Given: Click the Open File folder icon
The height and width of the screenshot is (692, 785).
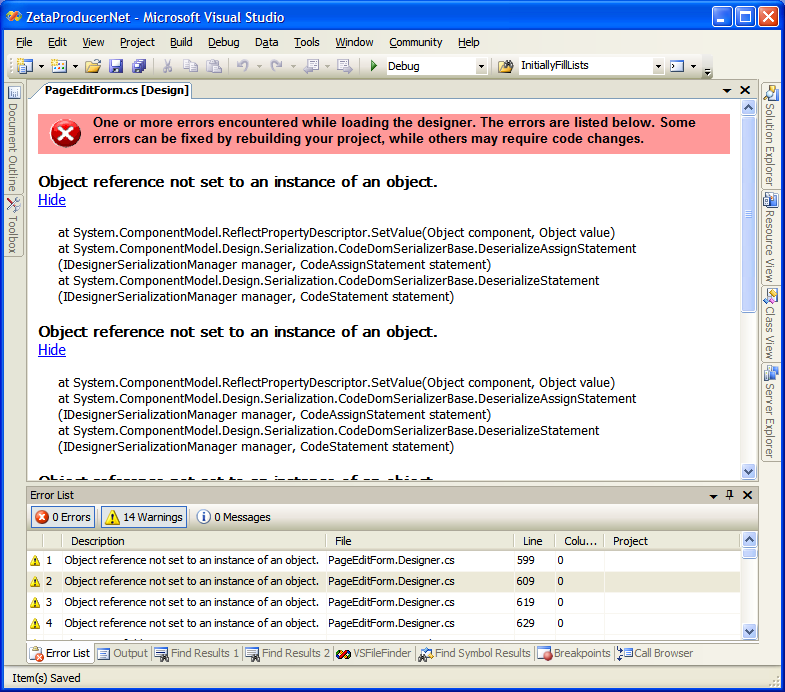Looking at the screenshot, I should click(93, 66).
